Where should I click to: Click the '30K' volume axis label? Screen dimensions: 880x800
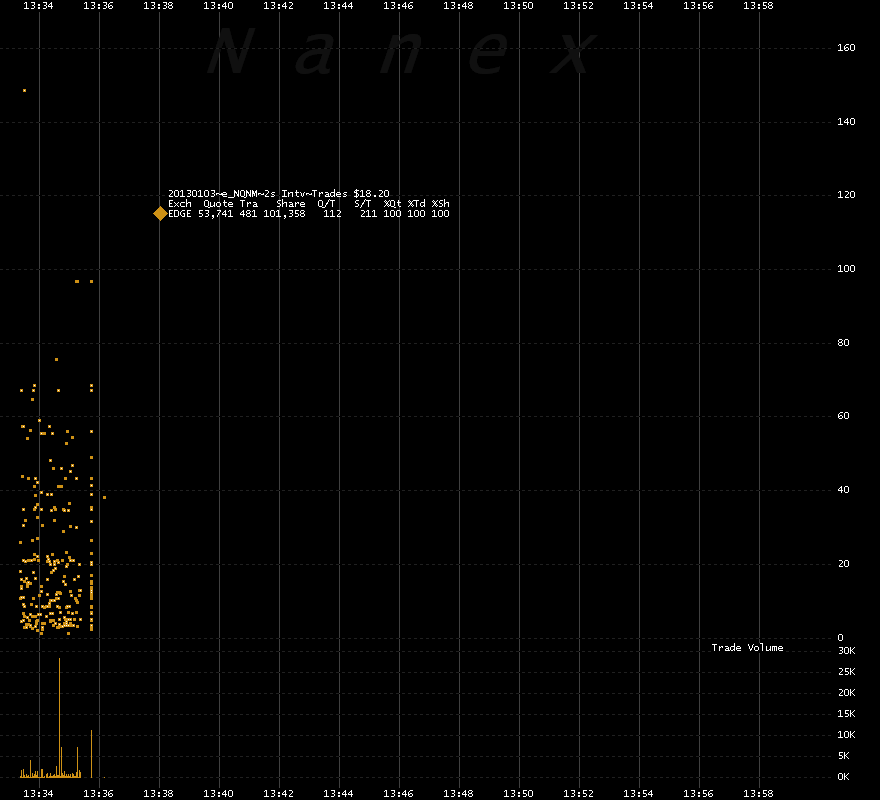(x=846, y=651)
